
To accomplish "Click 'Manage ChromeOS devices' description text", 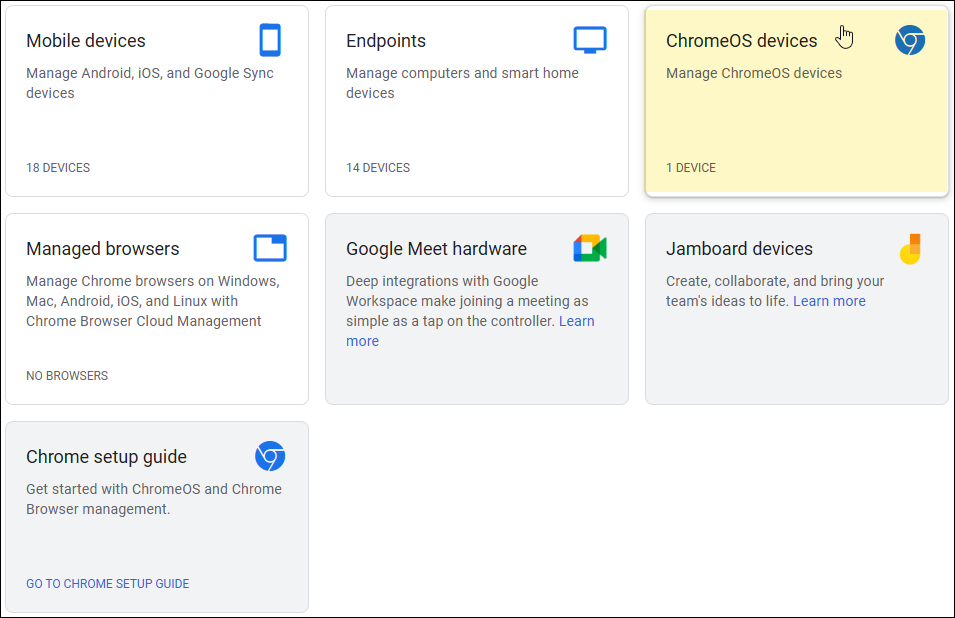I will (753, 73).
